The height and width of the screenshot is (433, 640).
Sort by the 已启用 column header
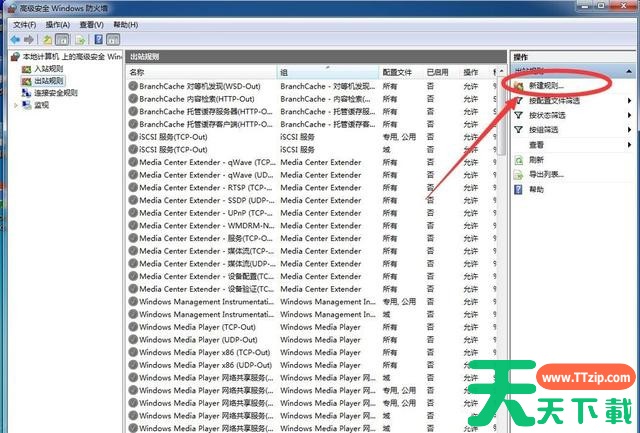[x=441, y=72]
